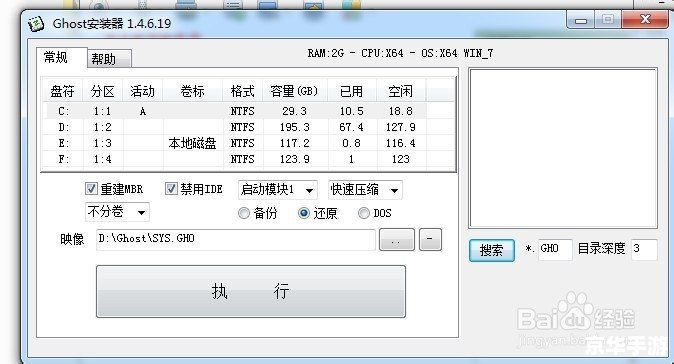This screenshot has width=674, height=364.
Task: Click the 容量(GB) column header
Action: click(x=294, y=91)
